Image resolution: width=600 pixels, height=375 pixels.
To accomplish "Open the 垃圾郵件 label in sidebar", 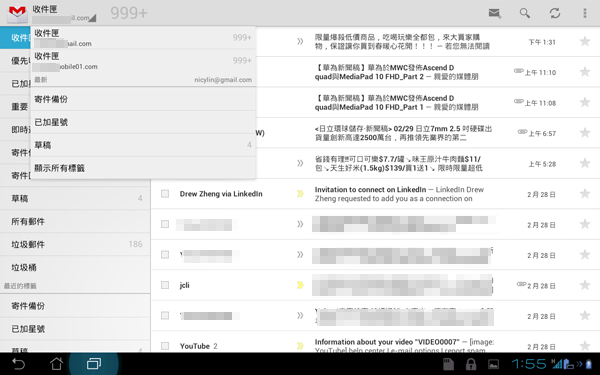I will 75,244.
